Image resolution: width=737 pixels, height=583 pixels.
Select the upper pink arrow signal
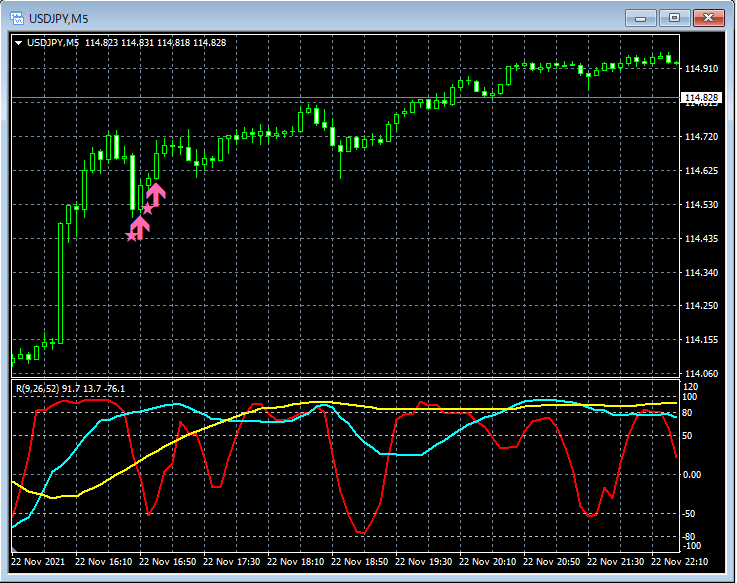point(157,193)
